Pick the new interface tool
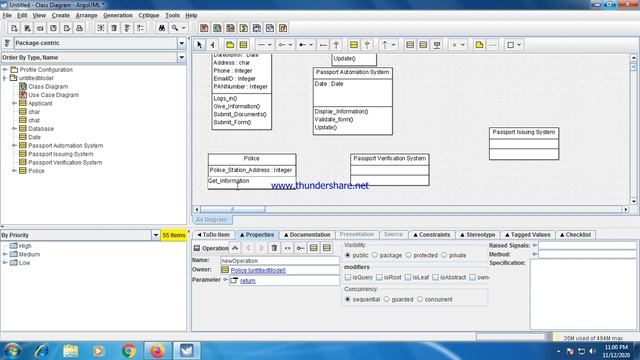The width and height of the screenshot is (640, 360). pyautogui.click(x=354, y=45)
